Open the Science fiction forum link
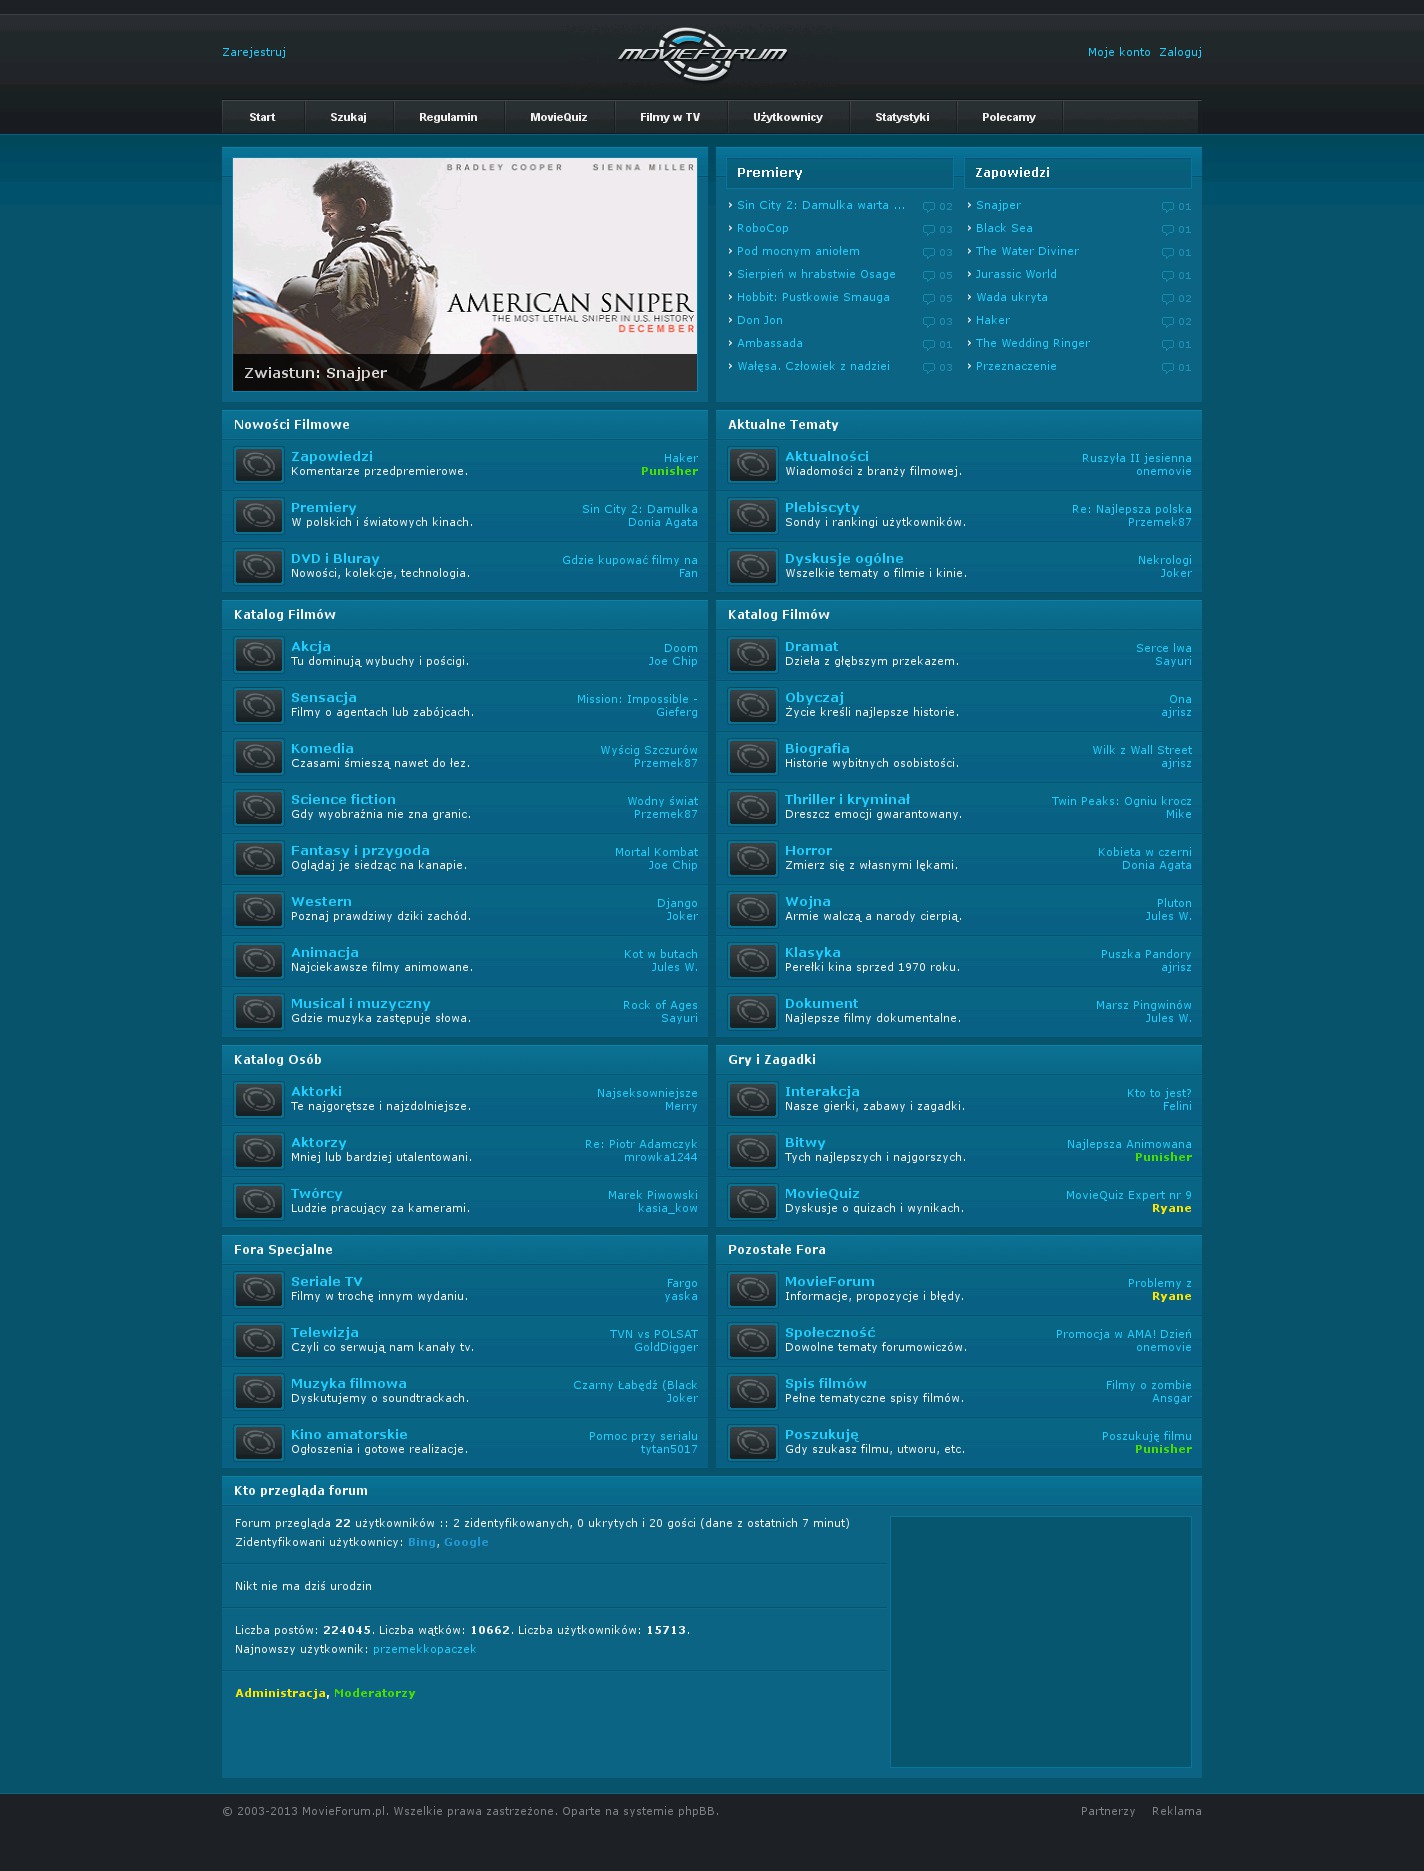The width and height of the screenshot is (1424, 1871). (x=343, y=799)
